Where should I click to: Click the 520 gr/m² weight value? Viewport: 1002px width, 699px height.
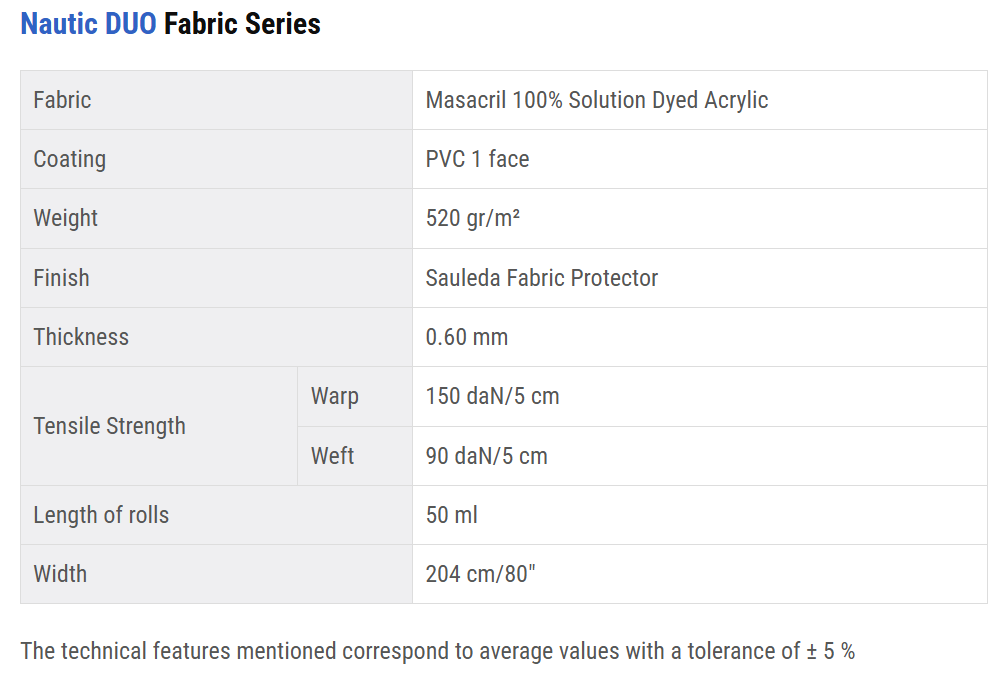point(472,218)
